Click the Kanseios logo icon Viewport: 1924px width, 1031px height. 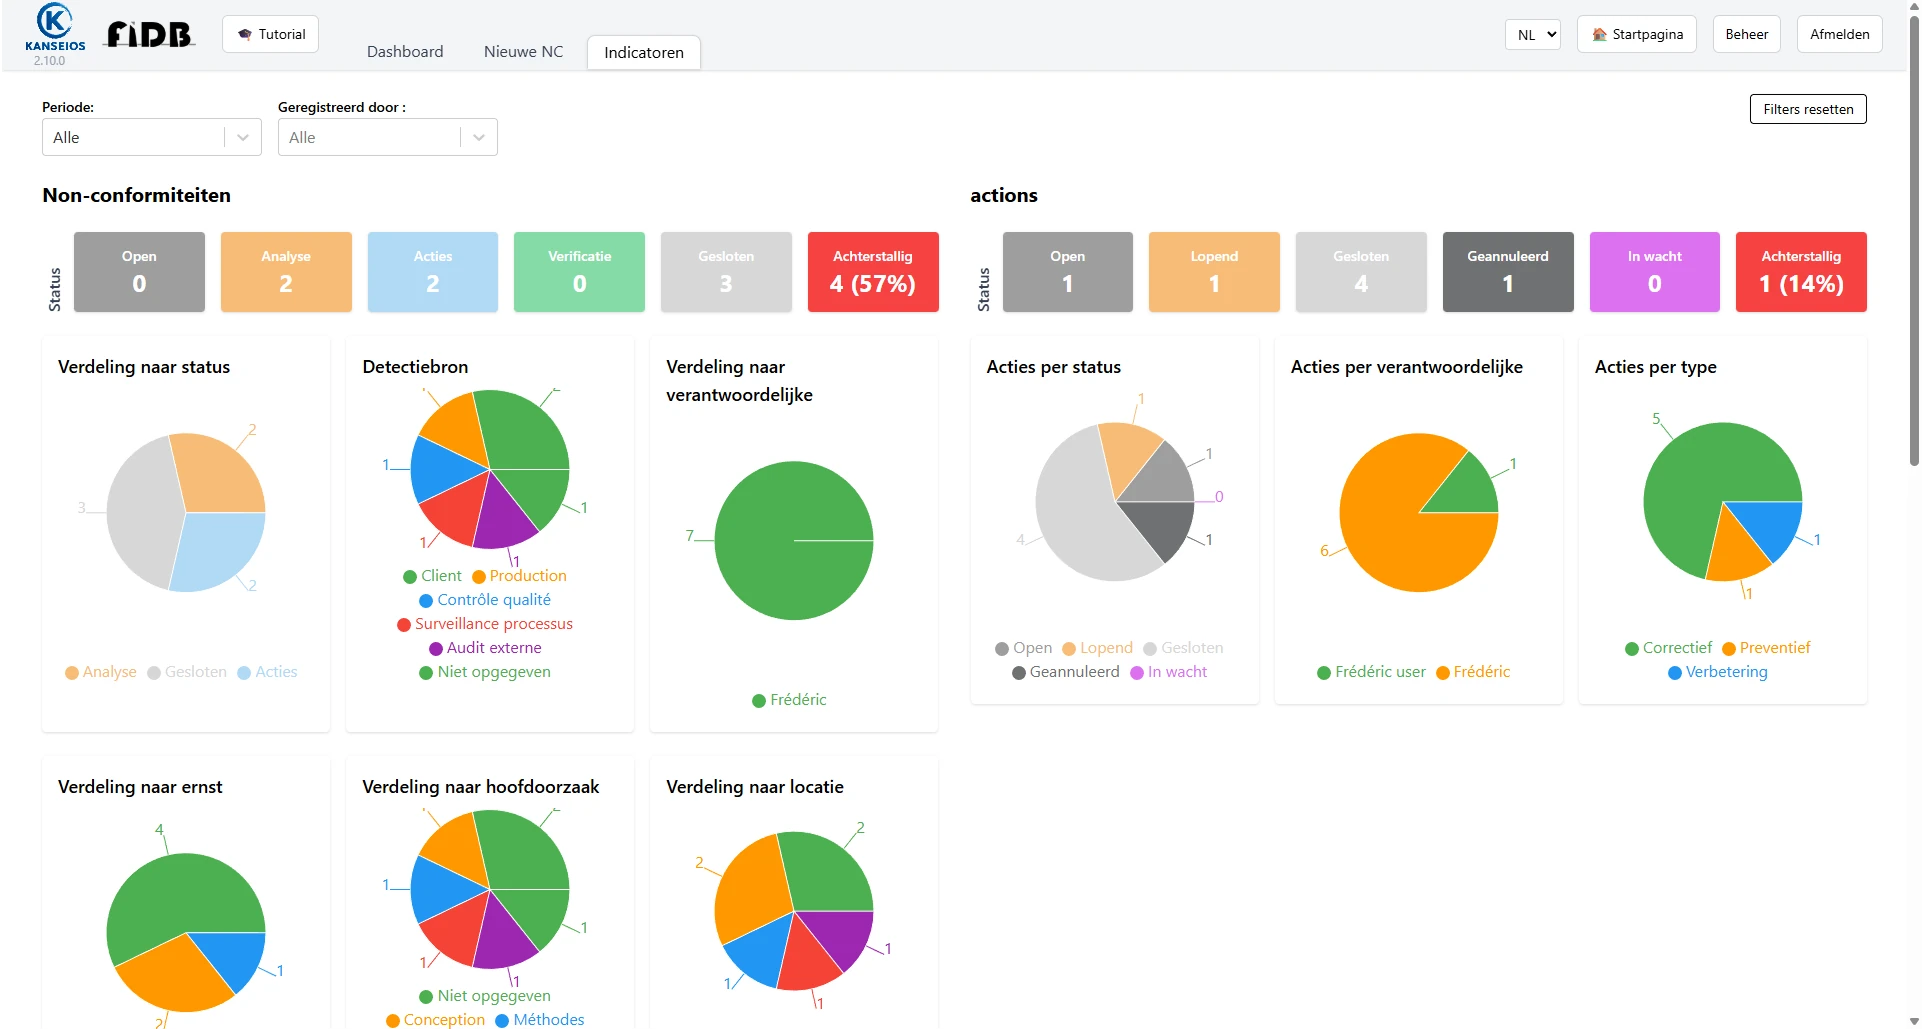point(54,23)
